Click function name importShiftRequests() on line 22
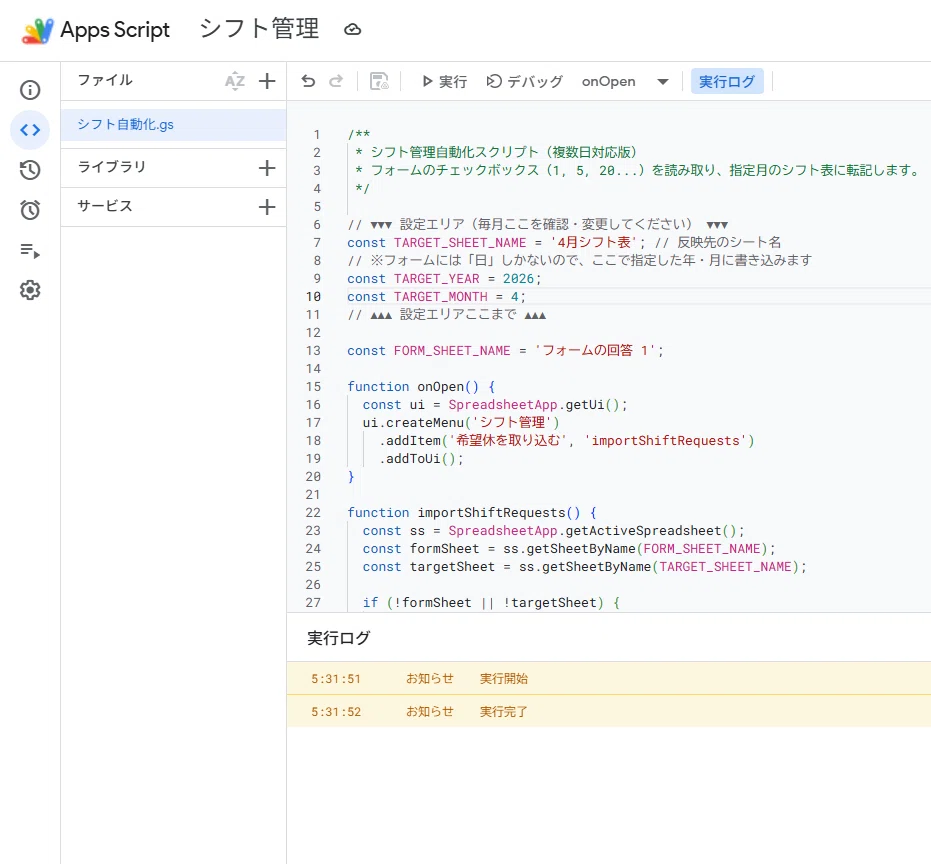The height and width of the screenshot is (864, 931). [499, 512]
